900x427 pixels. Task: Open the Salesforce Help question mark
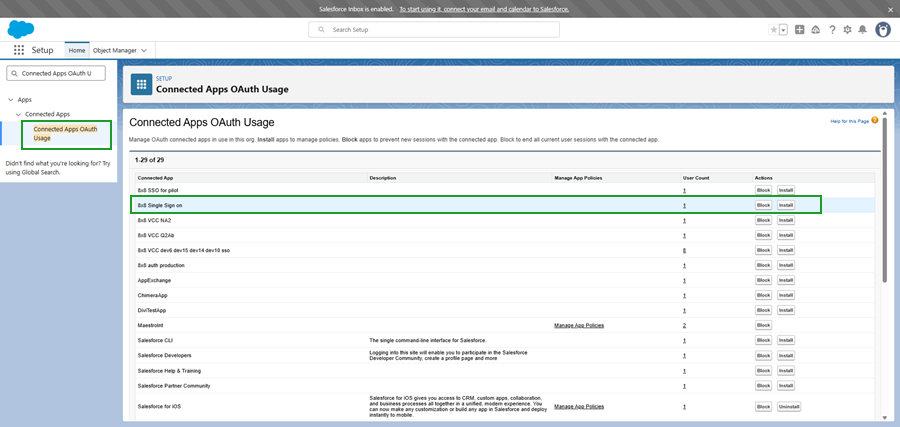coord(832,30)
